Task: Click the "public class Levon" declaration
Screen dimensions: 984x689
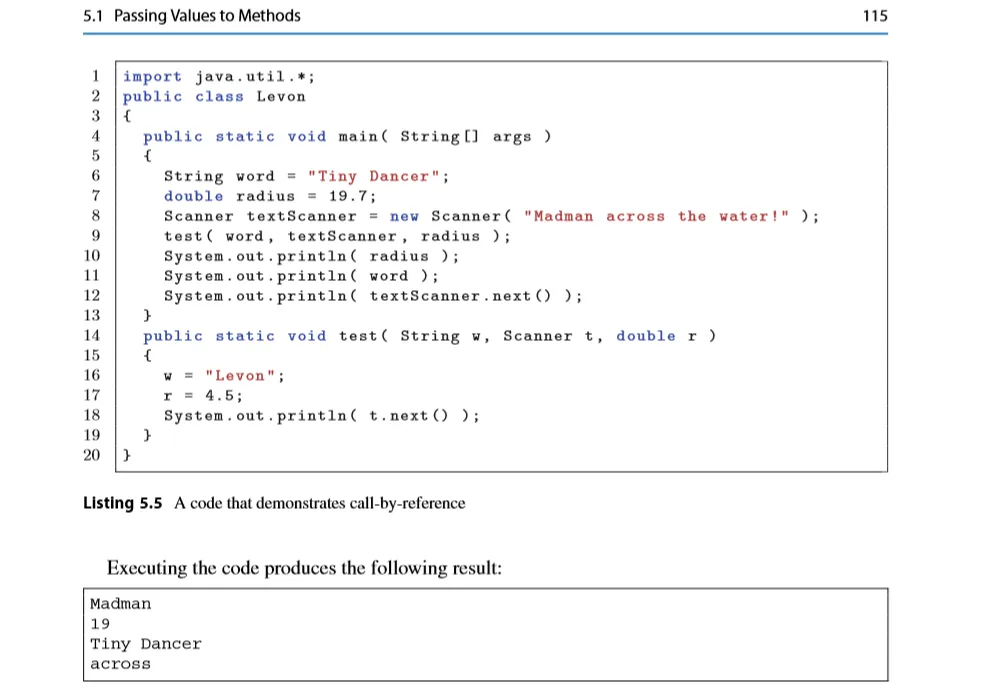Action: (x=214, y=97)
